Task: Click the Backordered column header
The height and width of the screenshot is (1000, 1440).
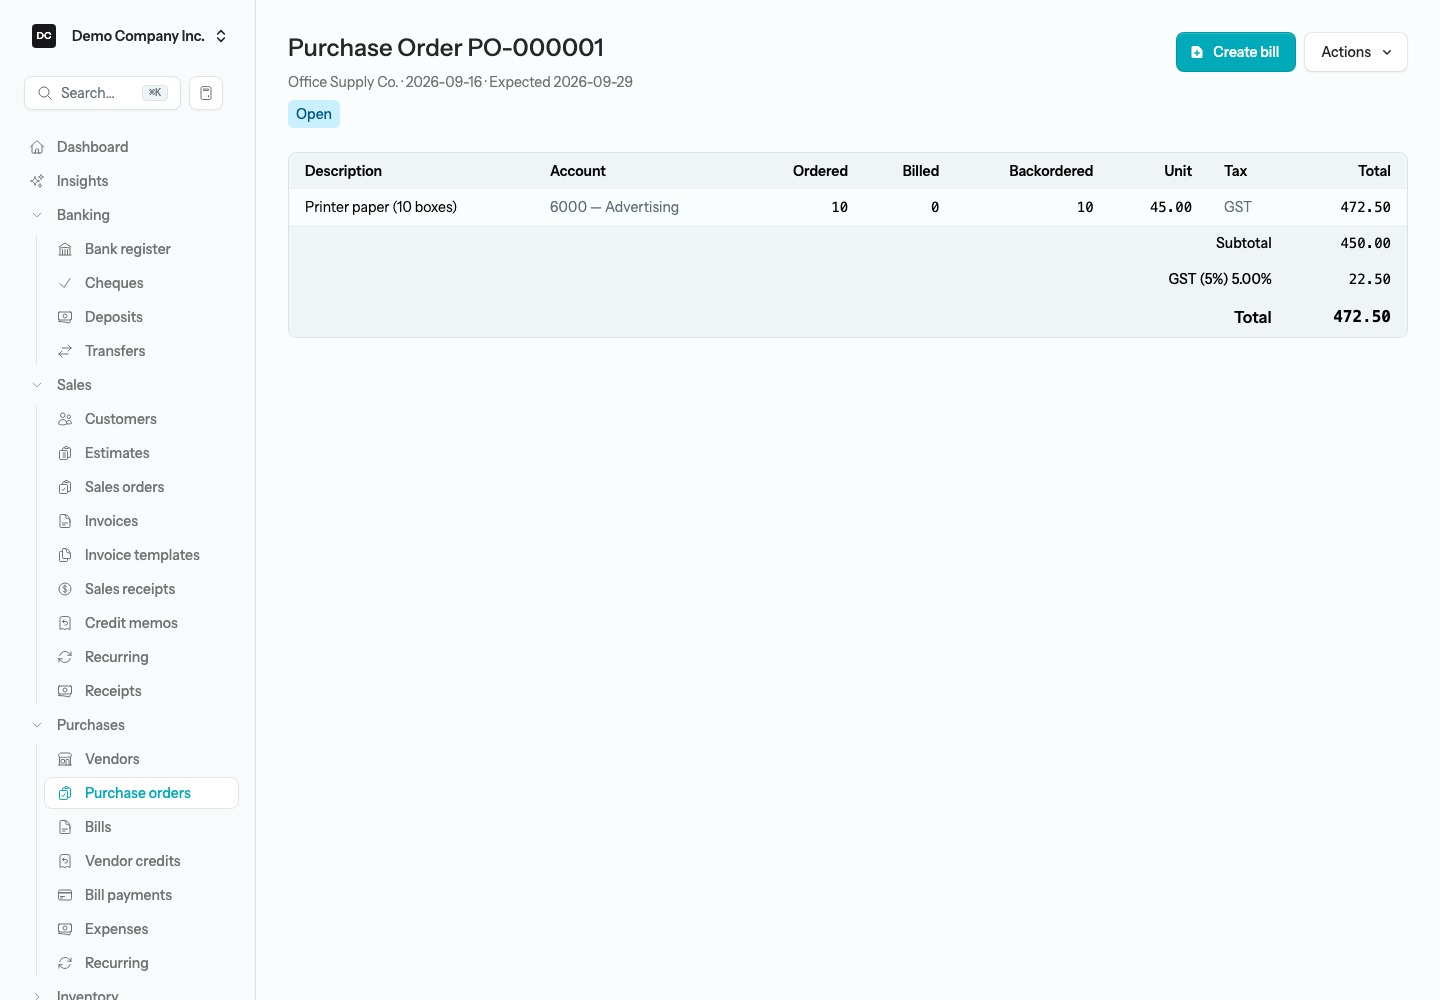Action: click(x=1050, y=171)
